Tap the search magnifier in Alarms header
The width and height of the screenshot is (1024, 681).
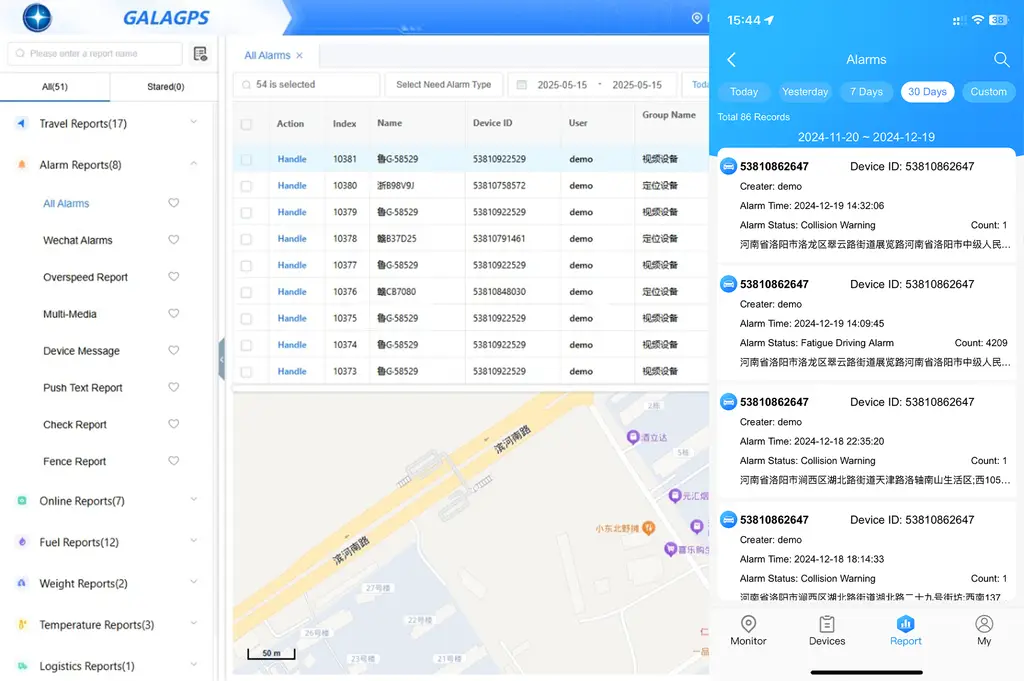pos(1001,59)
